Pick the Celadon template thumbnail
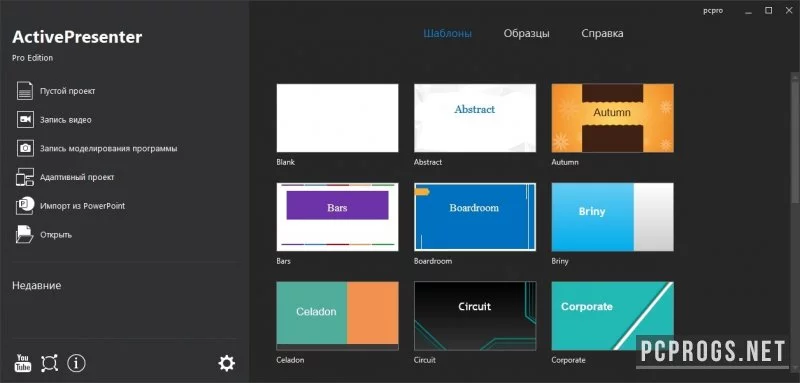The width and height of the screenshot is (800, 383). (337, 316)
